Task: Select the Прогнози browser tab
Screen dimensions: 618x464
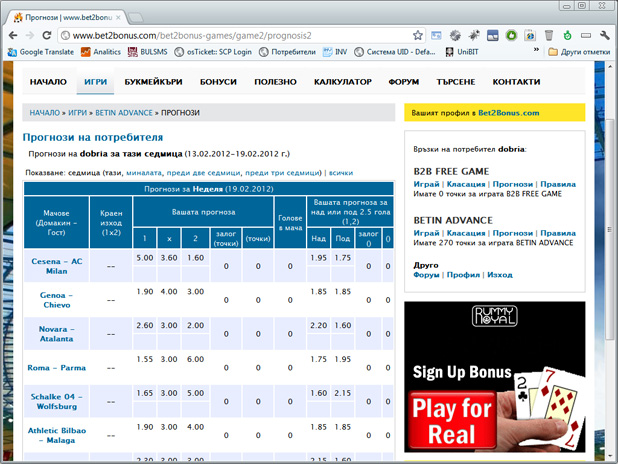Action: [67, 17]
